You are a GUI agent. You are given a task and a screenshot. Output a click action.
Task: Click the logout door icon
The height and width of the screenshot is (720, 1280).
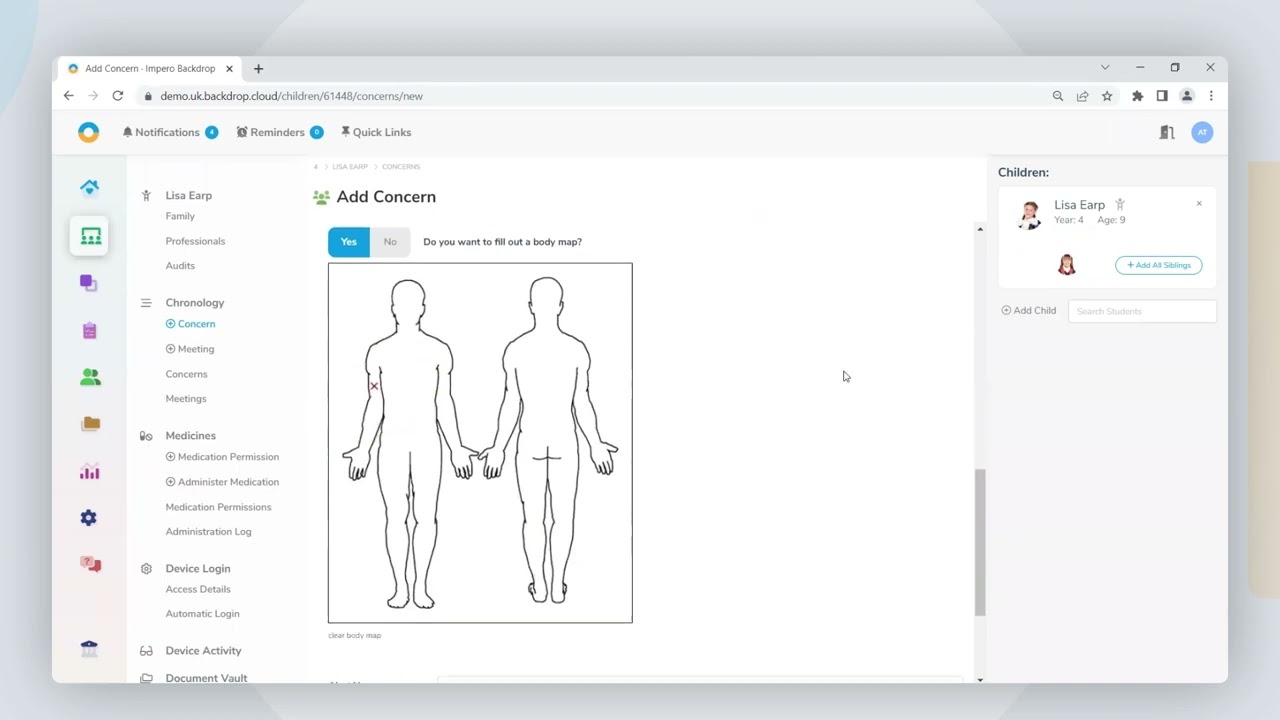click(x=1166, y=132)
